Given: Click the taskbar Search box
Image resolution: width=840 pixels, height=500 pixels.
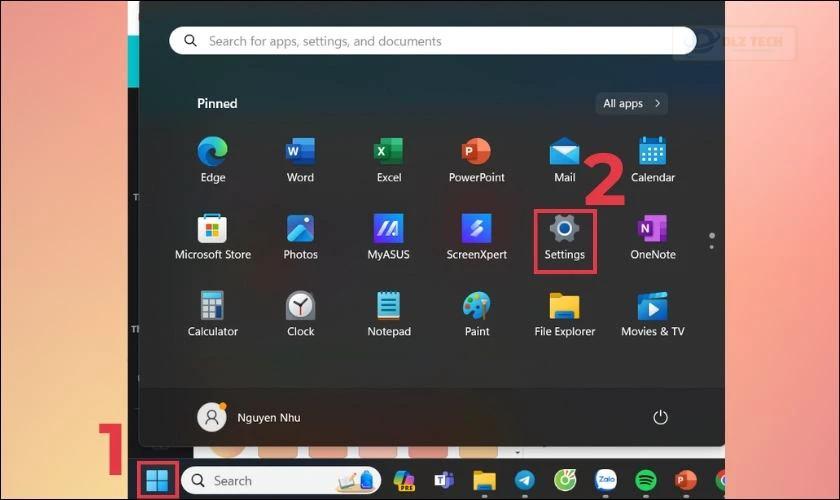Looking at the screenshot, I should pos(281,480).
